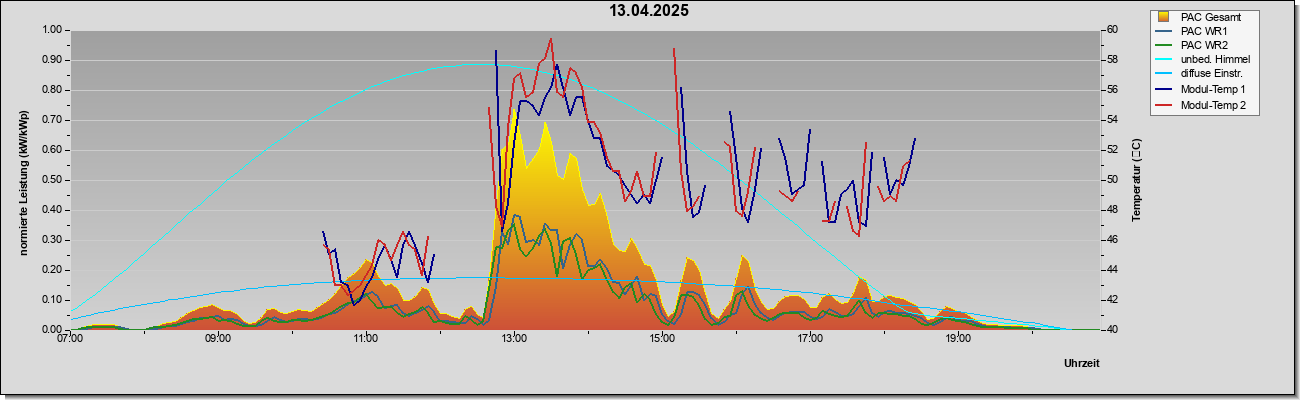Click the 13:00 time axis label
This screenshot has width=1300, height=400.
(514, 339)
